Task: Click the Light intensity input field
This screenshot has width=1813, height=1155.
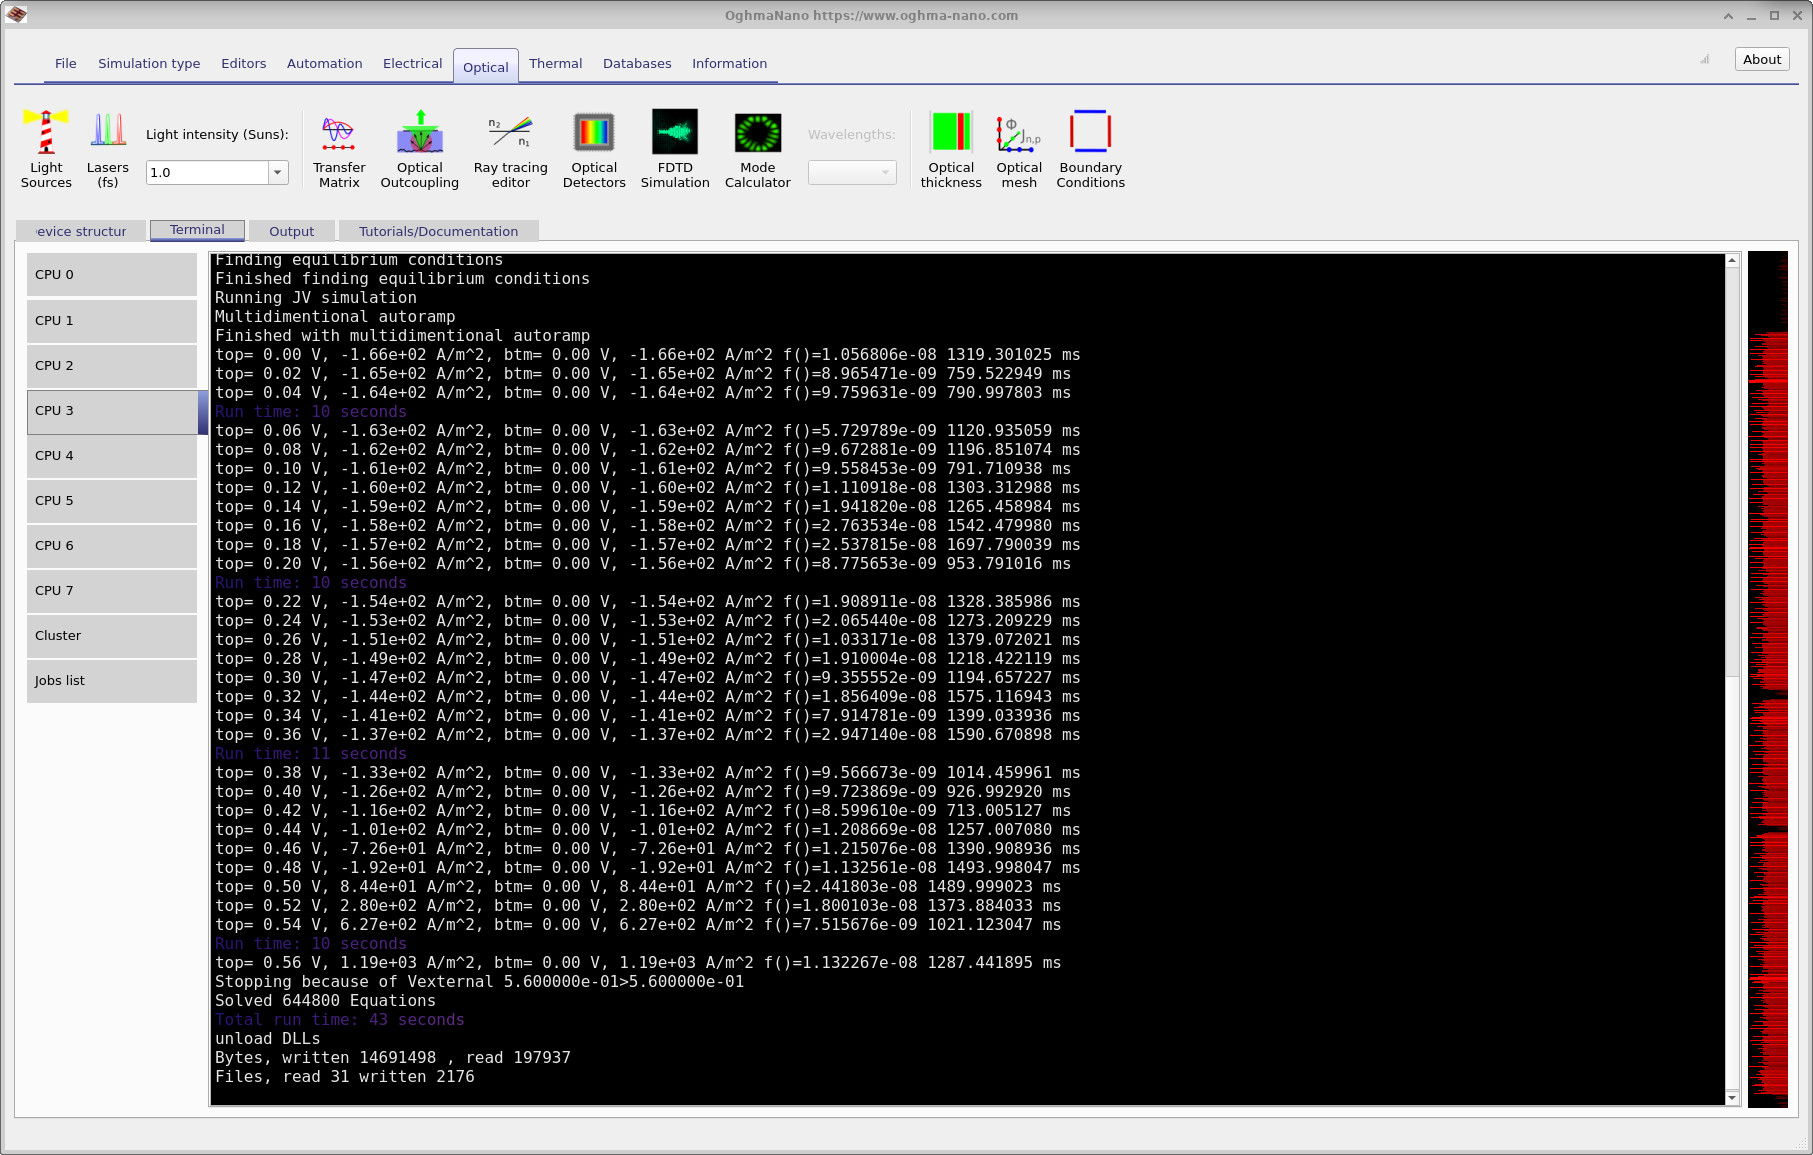Action: pos(205,172)
